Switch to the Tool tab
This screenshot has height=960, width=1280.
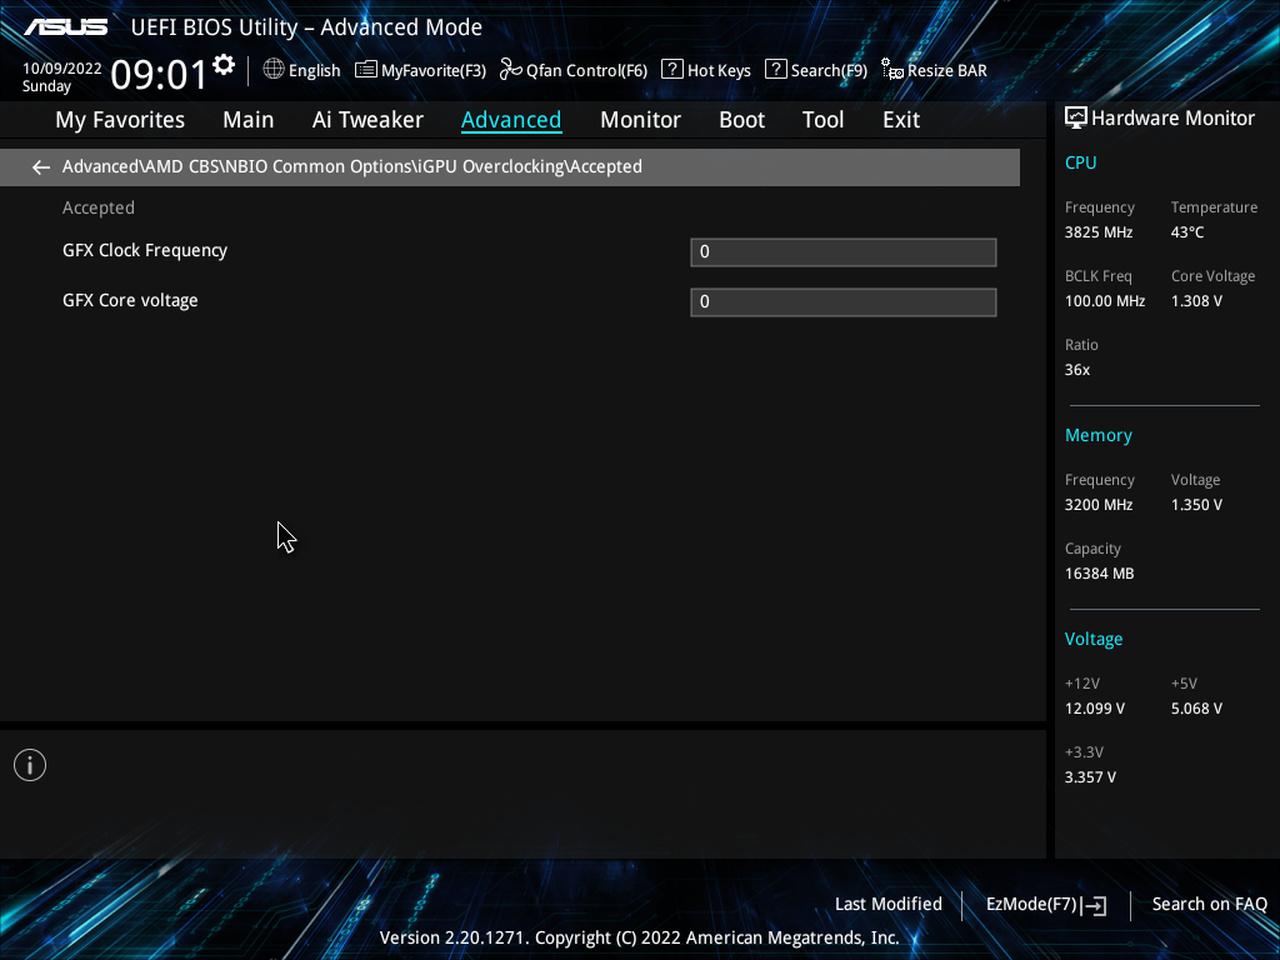(823, 120)
